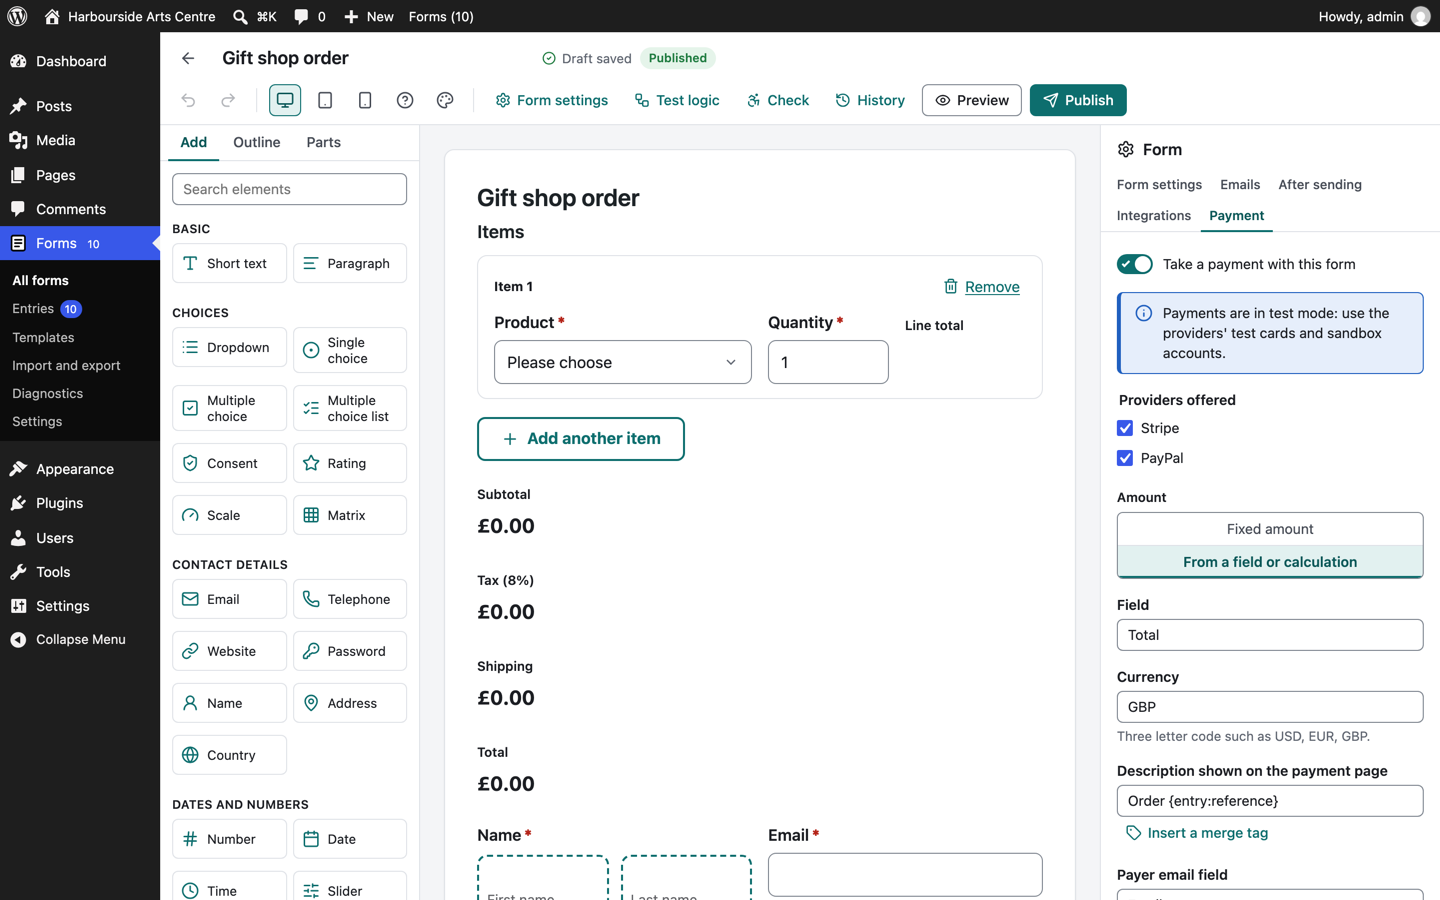Add a Rating element
The image size is (1440, 900).
coord(350,463)
